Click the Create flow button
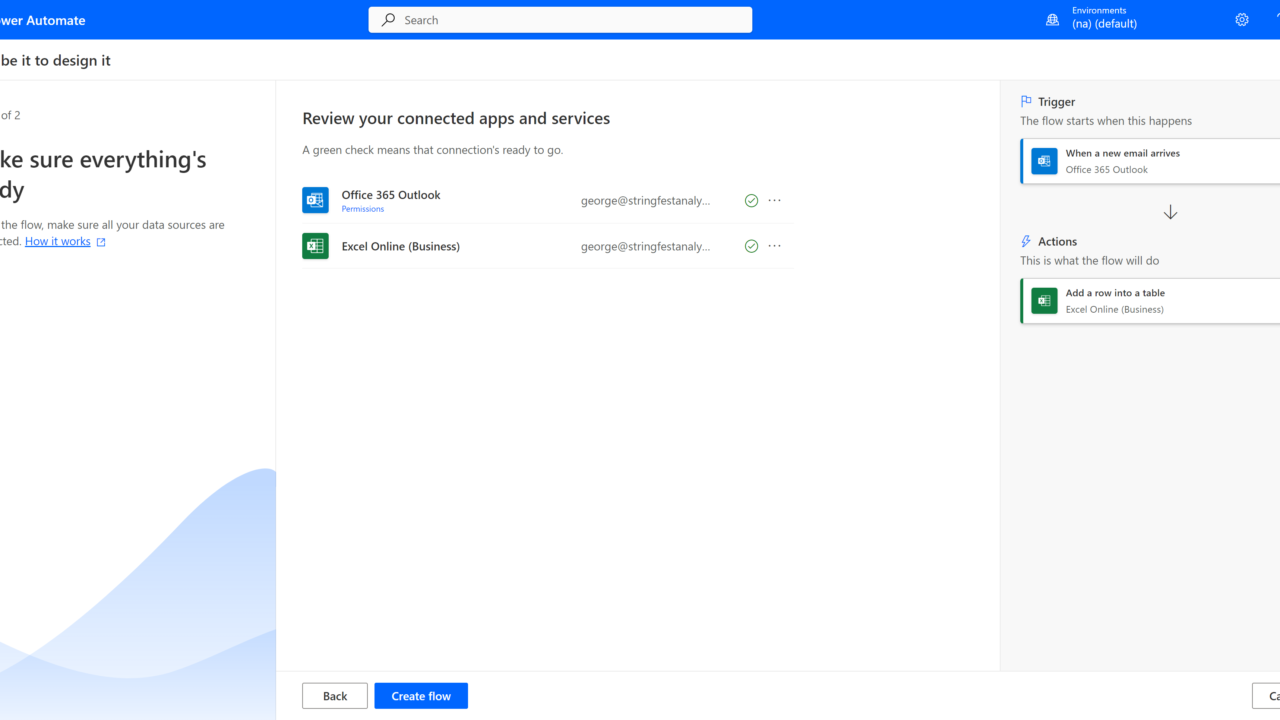 coord(421,696)
